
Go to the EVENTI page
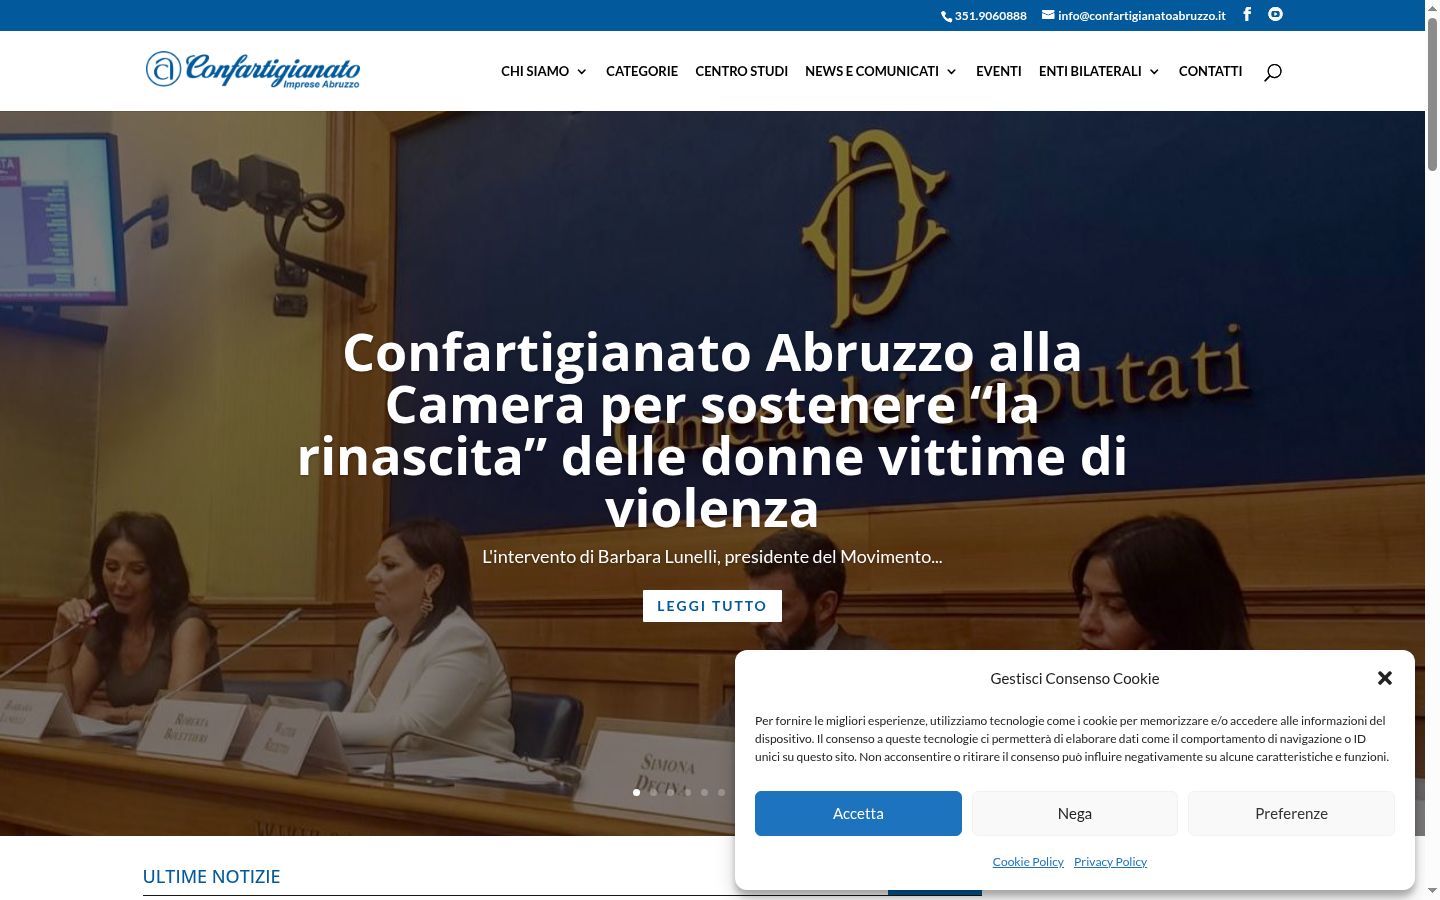click(x=999, y=71)
